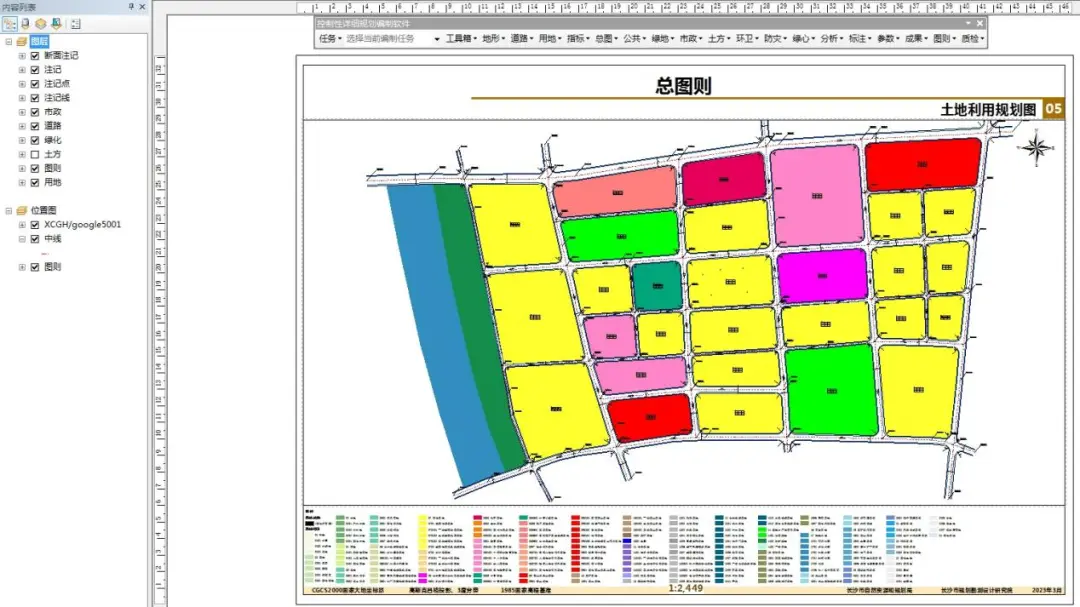The image size is (1080, 607).
Task: Open the 公共 menu
Action: (634, 39)
